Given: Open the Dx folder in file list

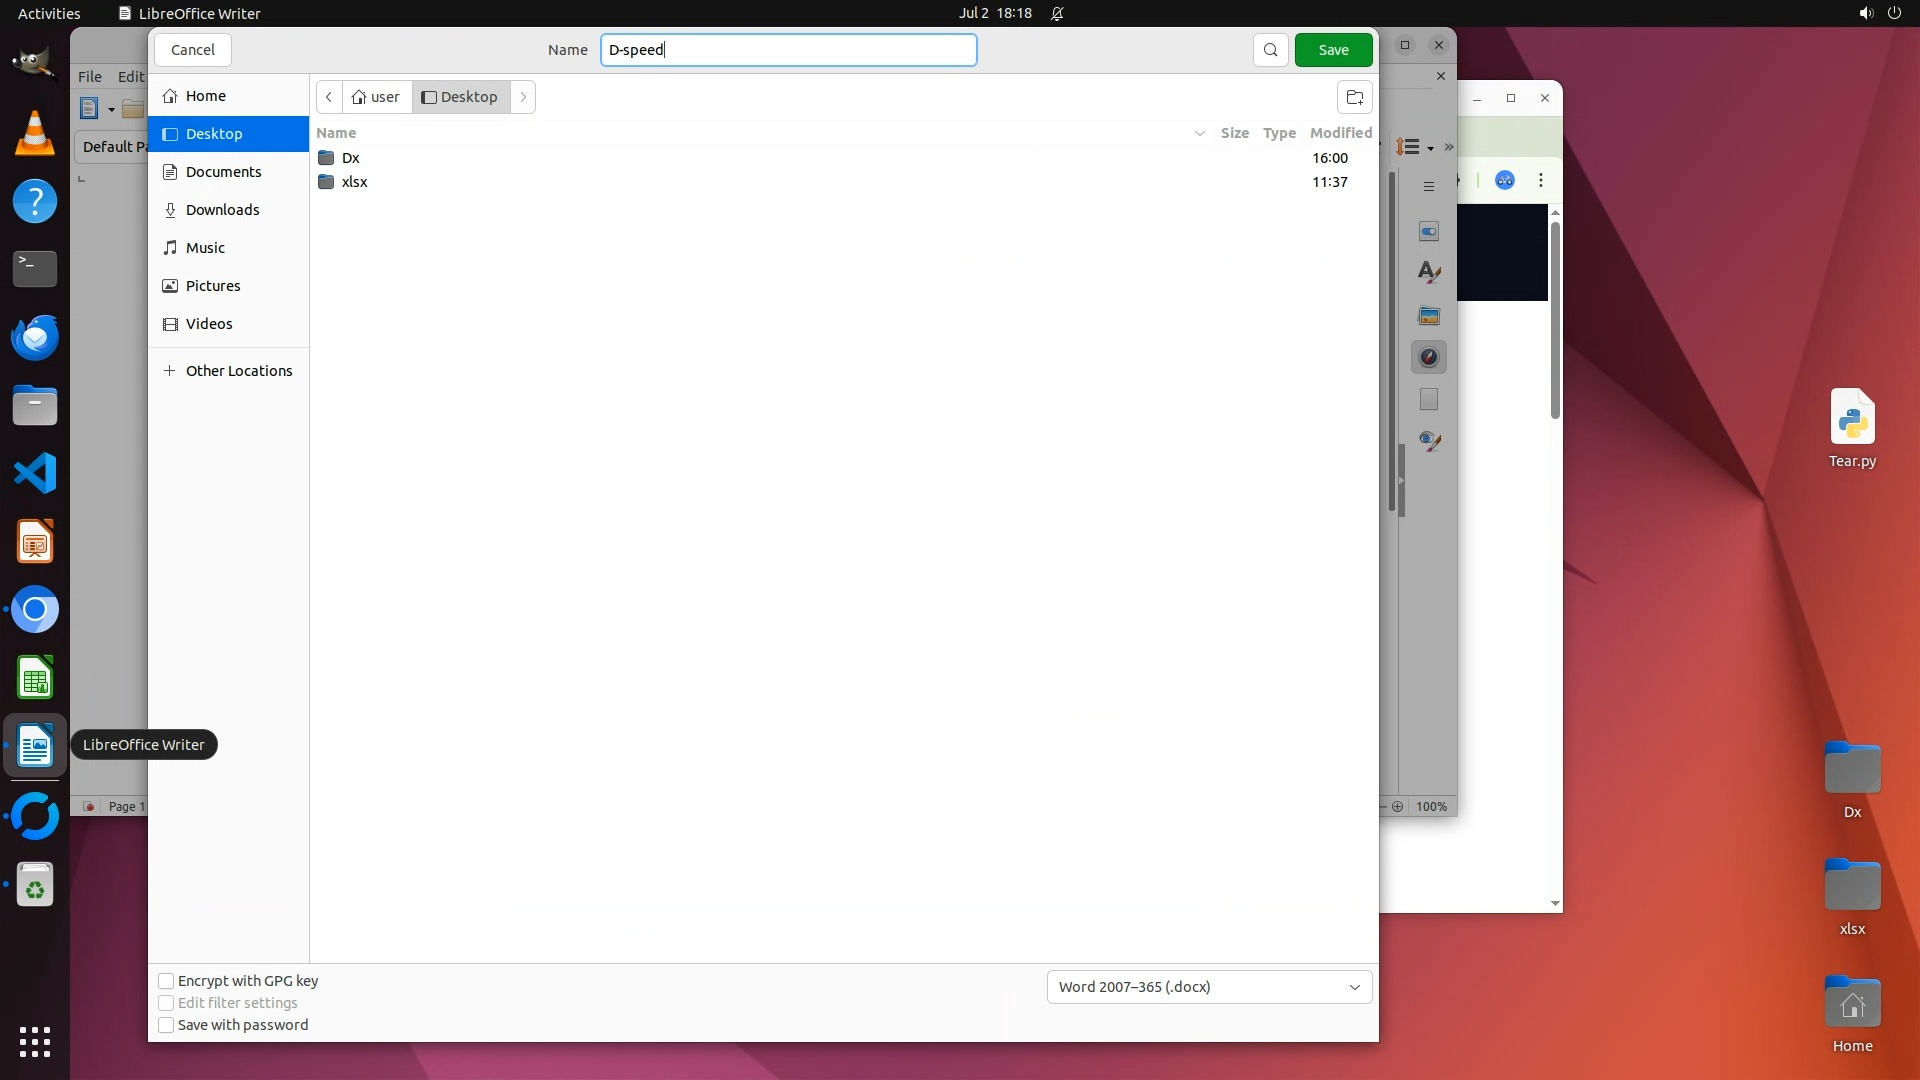Looking at the screenshot, I should click(350, 158).
